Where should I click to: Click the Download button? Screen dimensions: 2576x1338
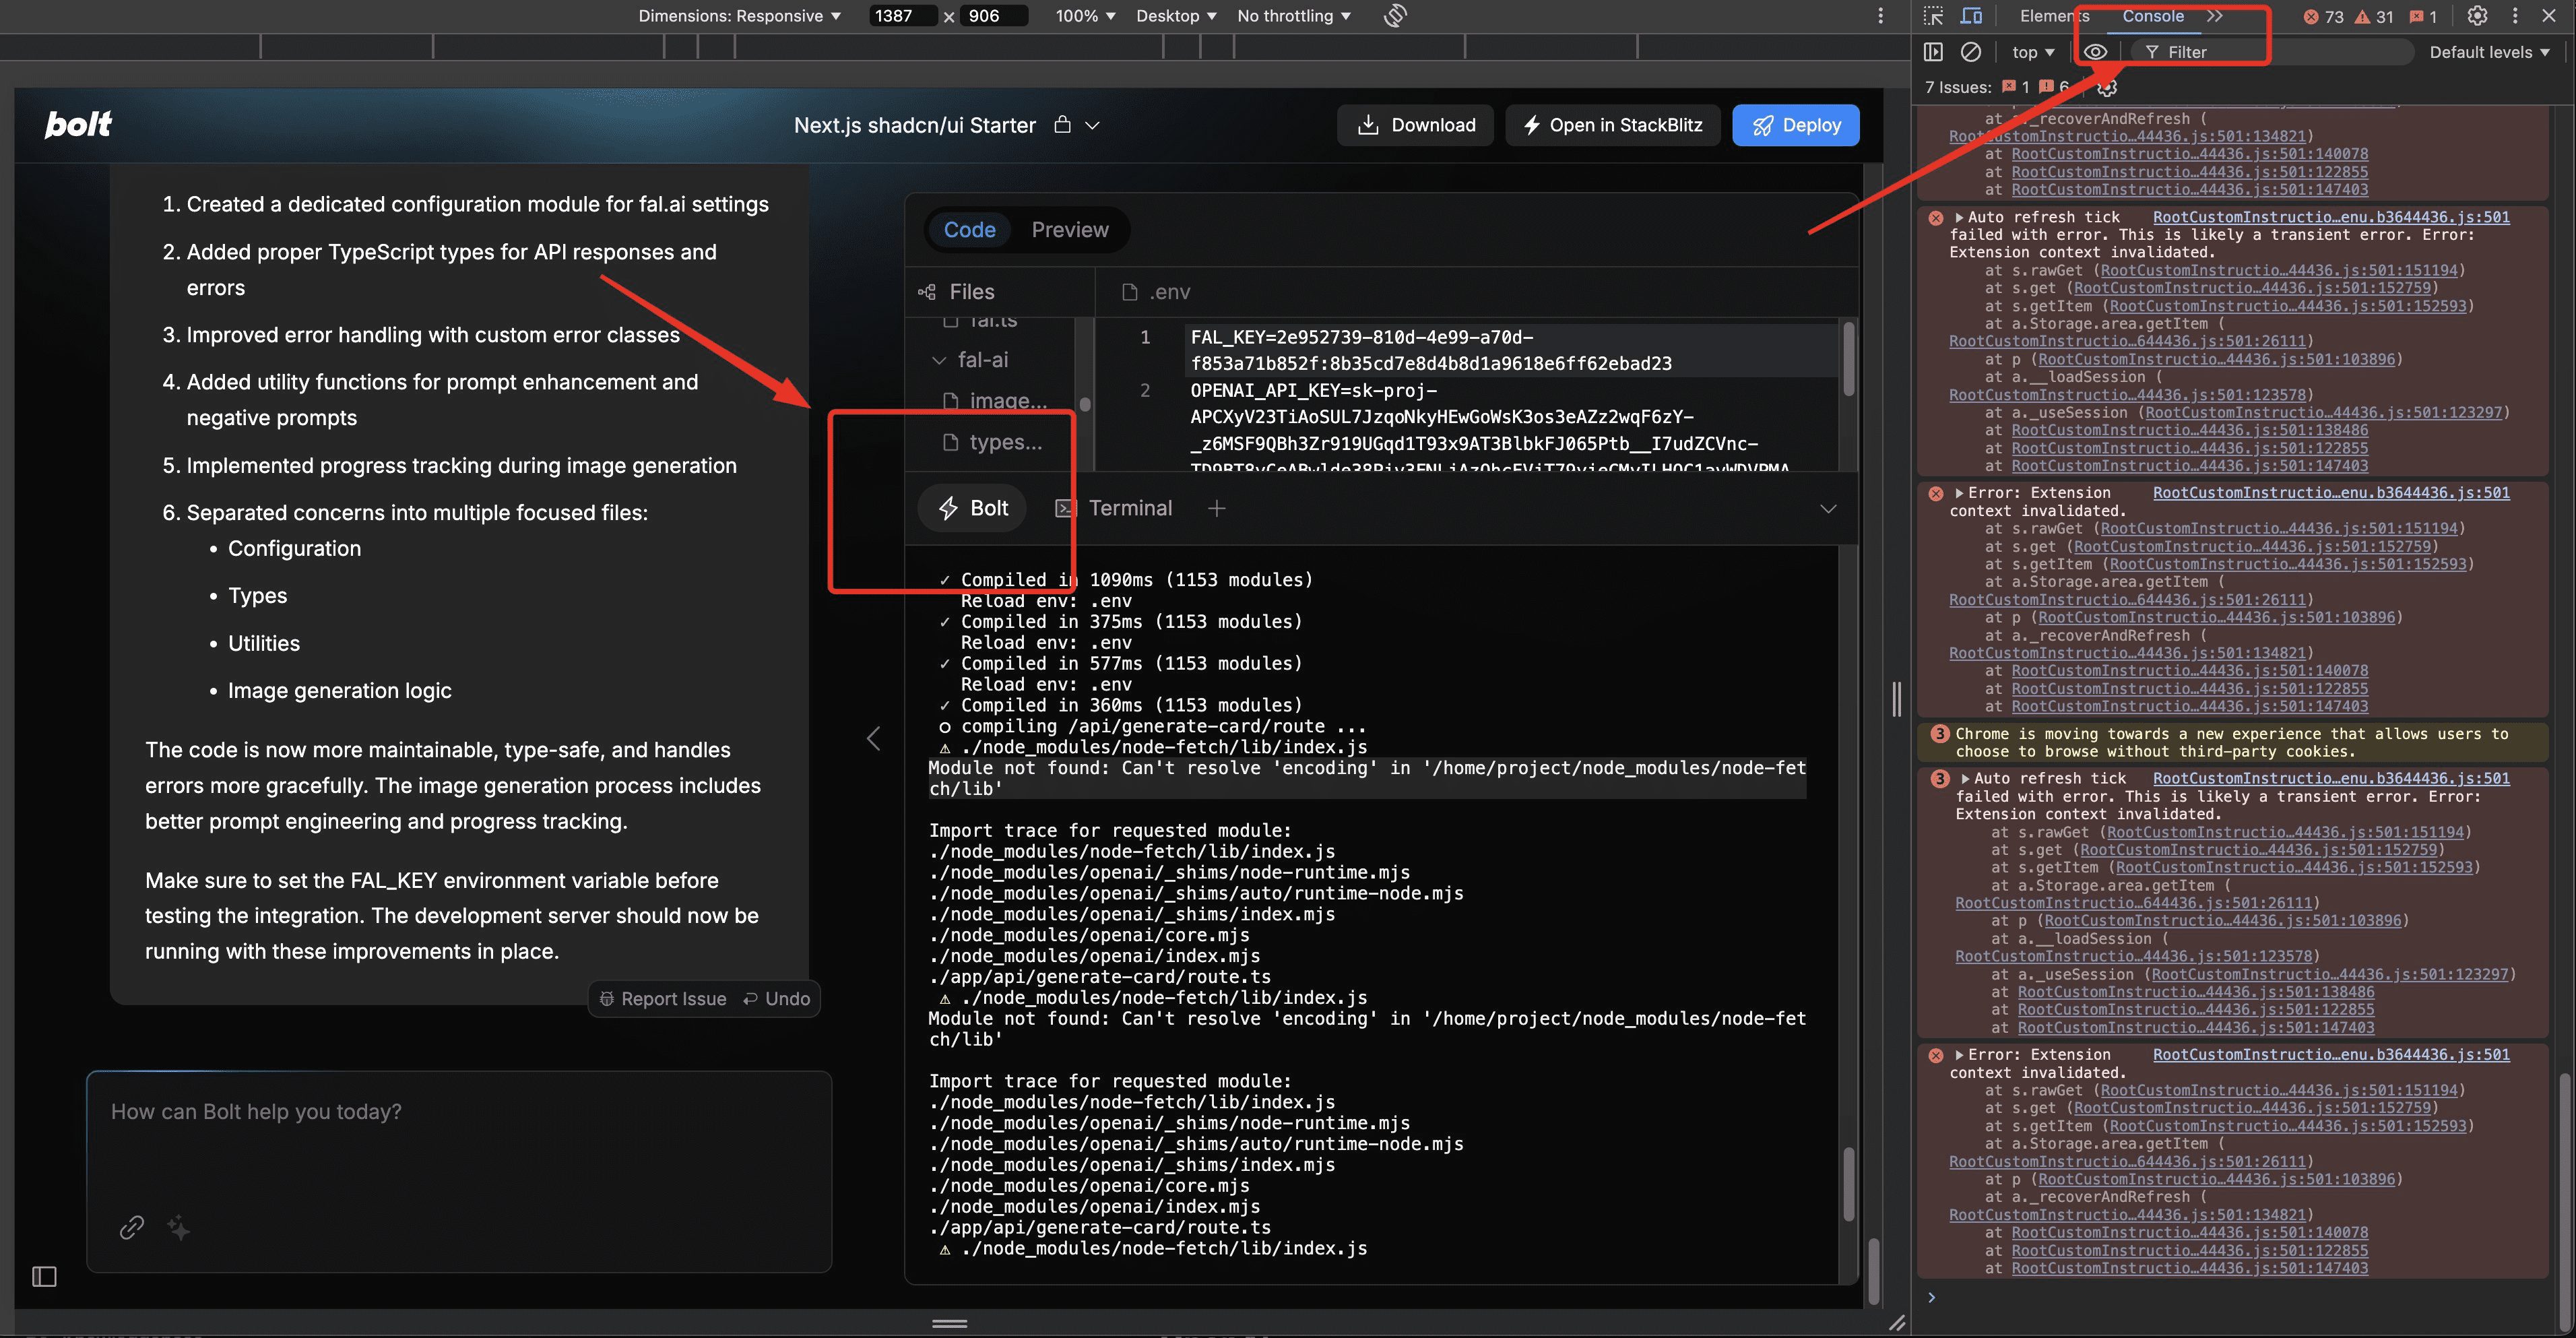coord(1415,125)
